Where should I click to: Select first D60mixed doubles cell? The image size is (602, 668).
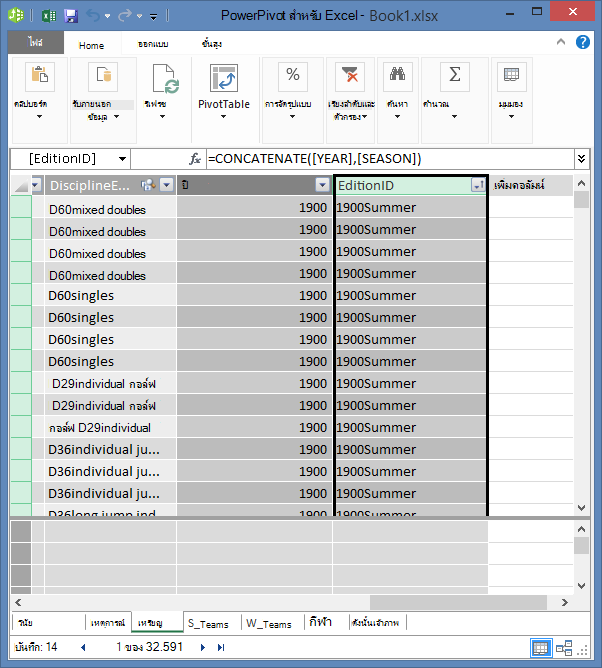click(110, 208)
